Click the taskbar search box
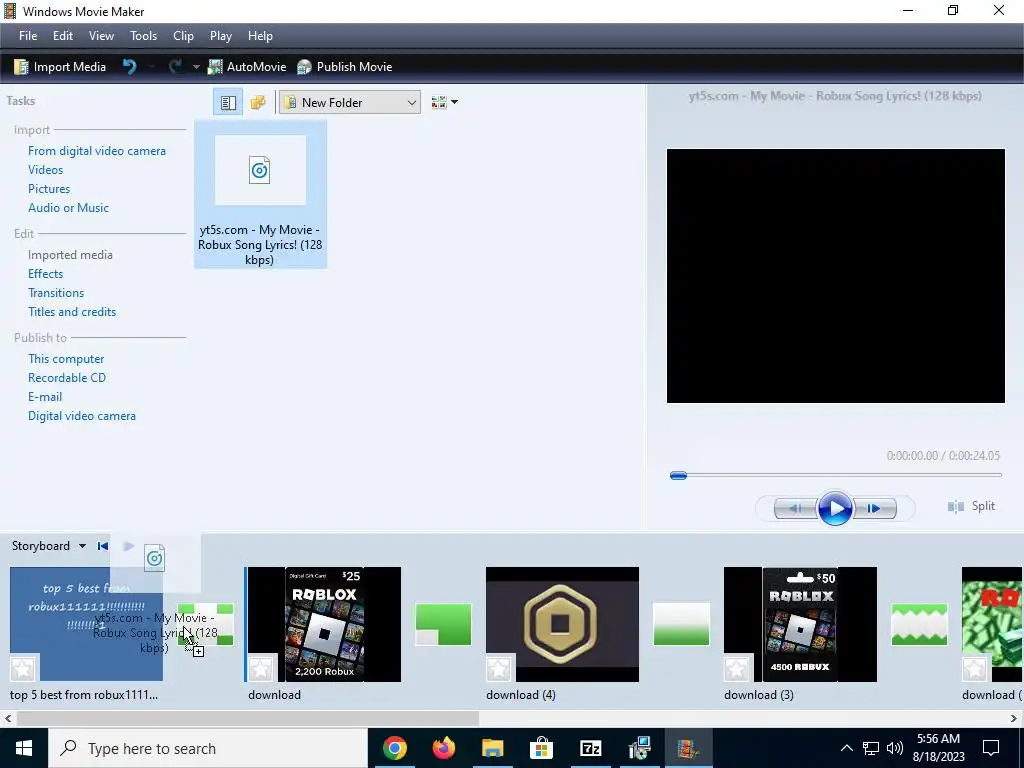1024x768 pixels. point(208,748)
